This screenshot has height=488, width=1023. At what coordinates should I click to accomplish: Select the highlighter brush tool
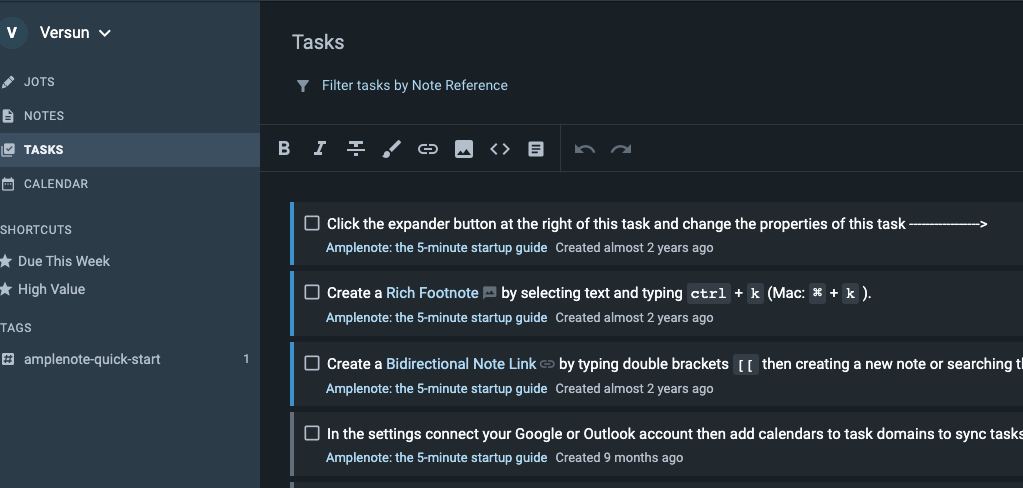tap(392, 149)
